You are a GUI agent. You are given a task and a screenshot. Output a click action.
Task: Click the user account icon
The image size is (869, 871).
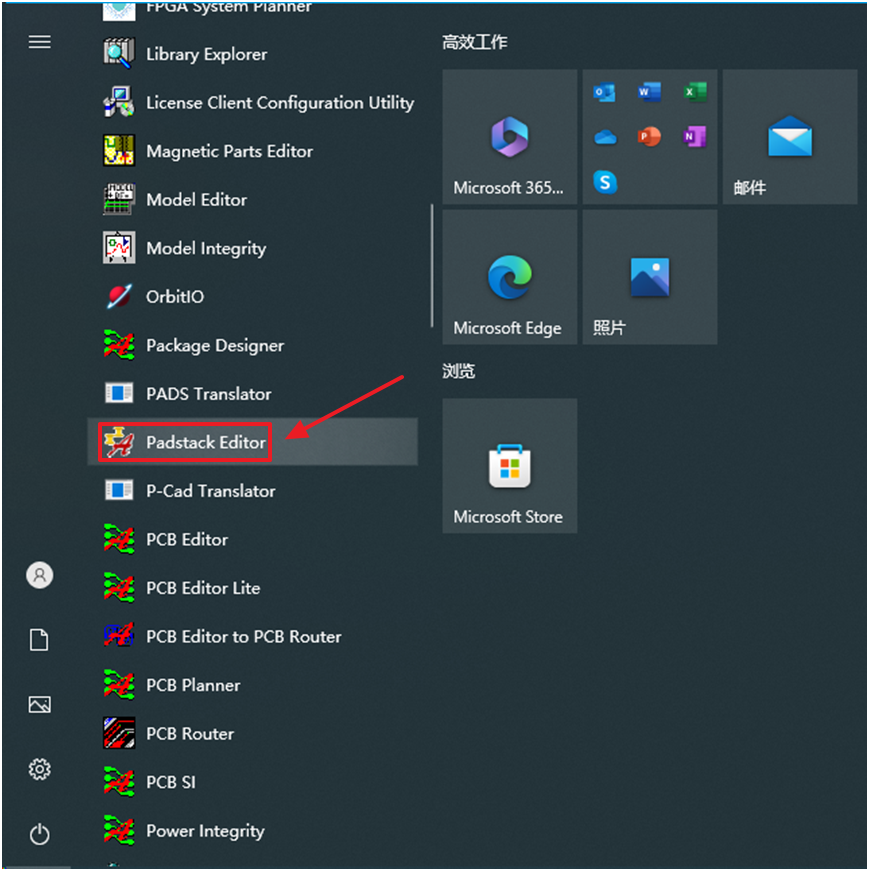[x=40, y=575]
